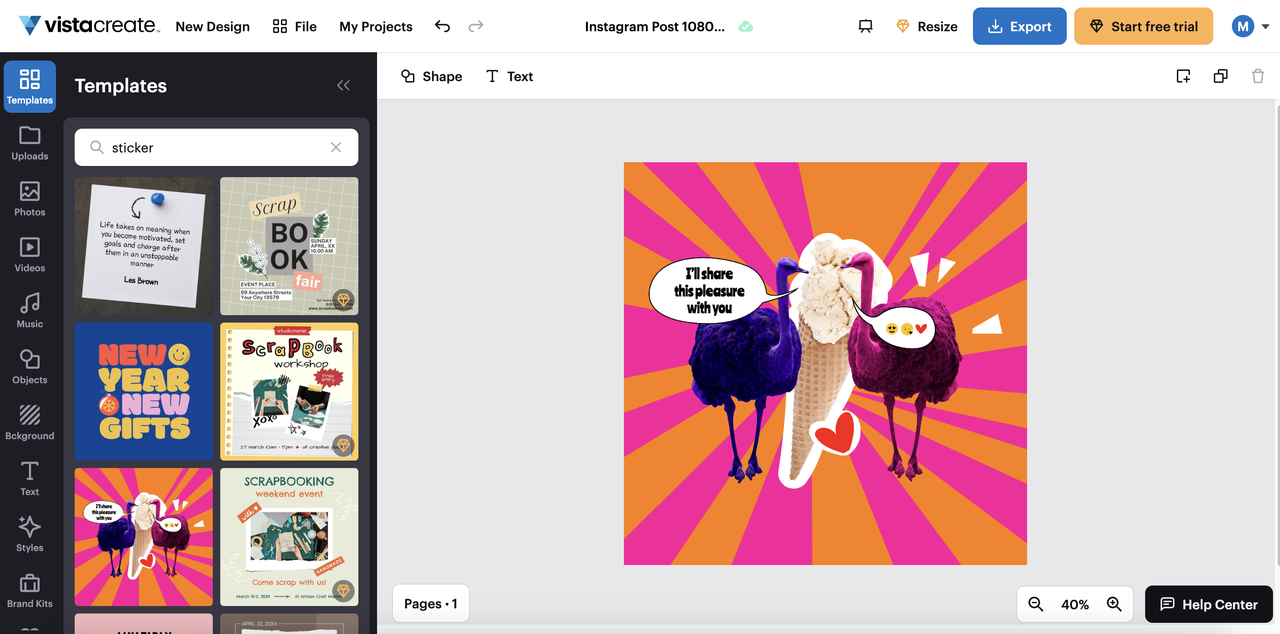Click Start free trial
This screenshot has height=634, width=1280.
pyautogui.click(x=1144, y=26)
